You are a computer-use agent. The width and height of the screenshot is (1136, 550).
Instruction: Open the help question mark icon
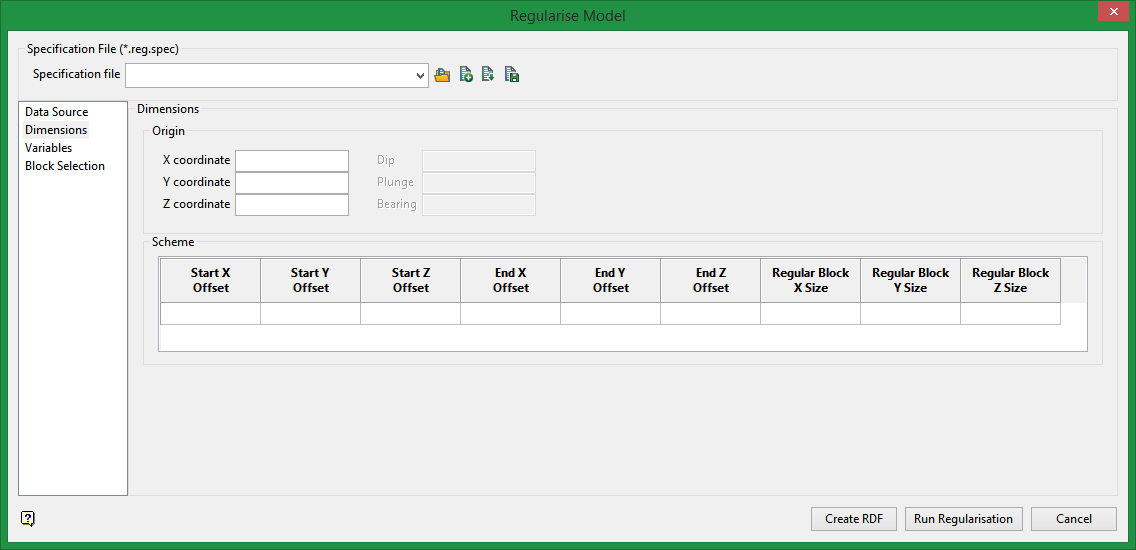(28, 518)
